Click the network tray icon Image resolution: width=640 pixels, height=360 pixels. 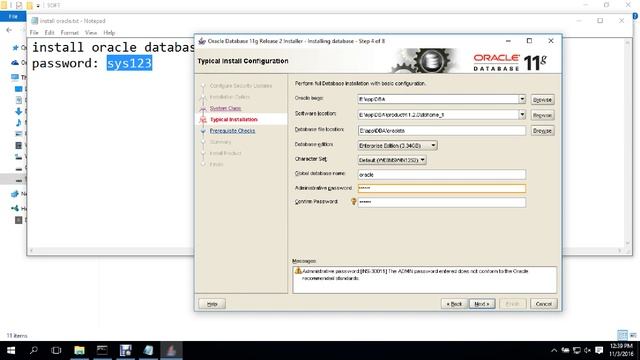(576, 350)
